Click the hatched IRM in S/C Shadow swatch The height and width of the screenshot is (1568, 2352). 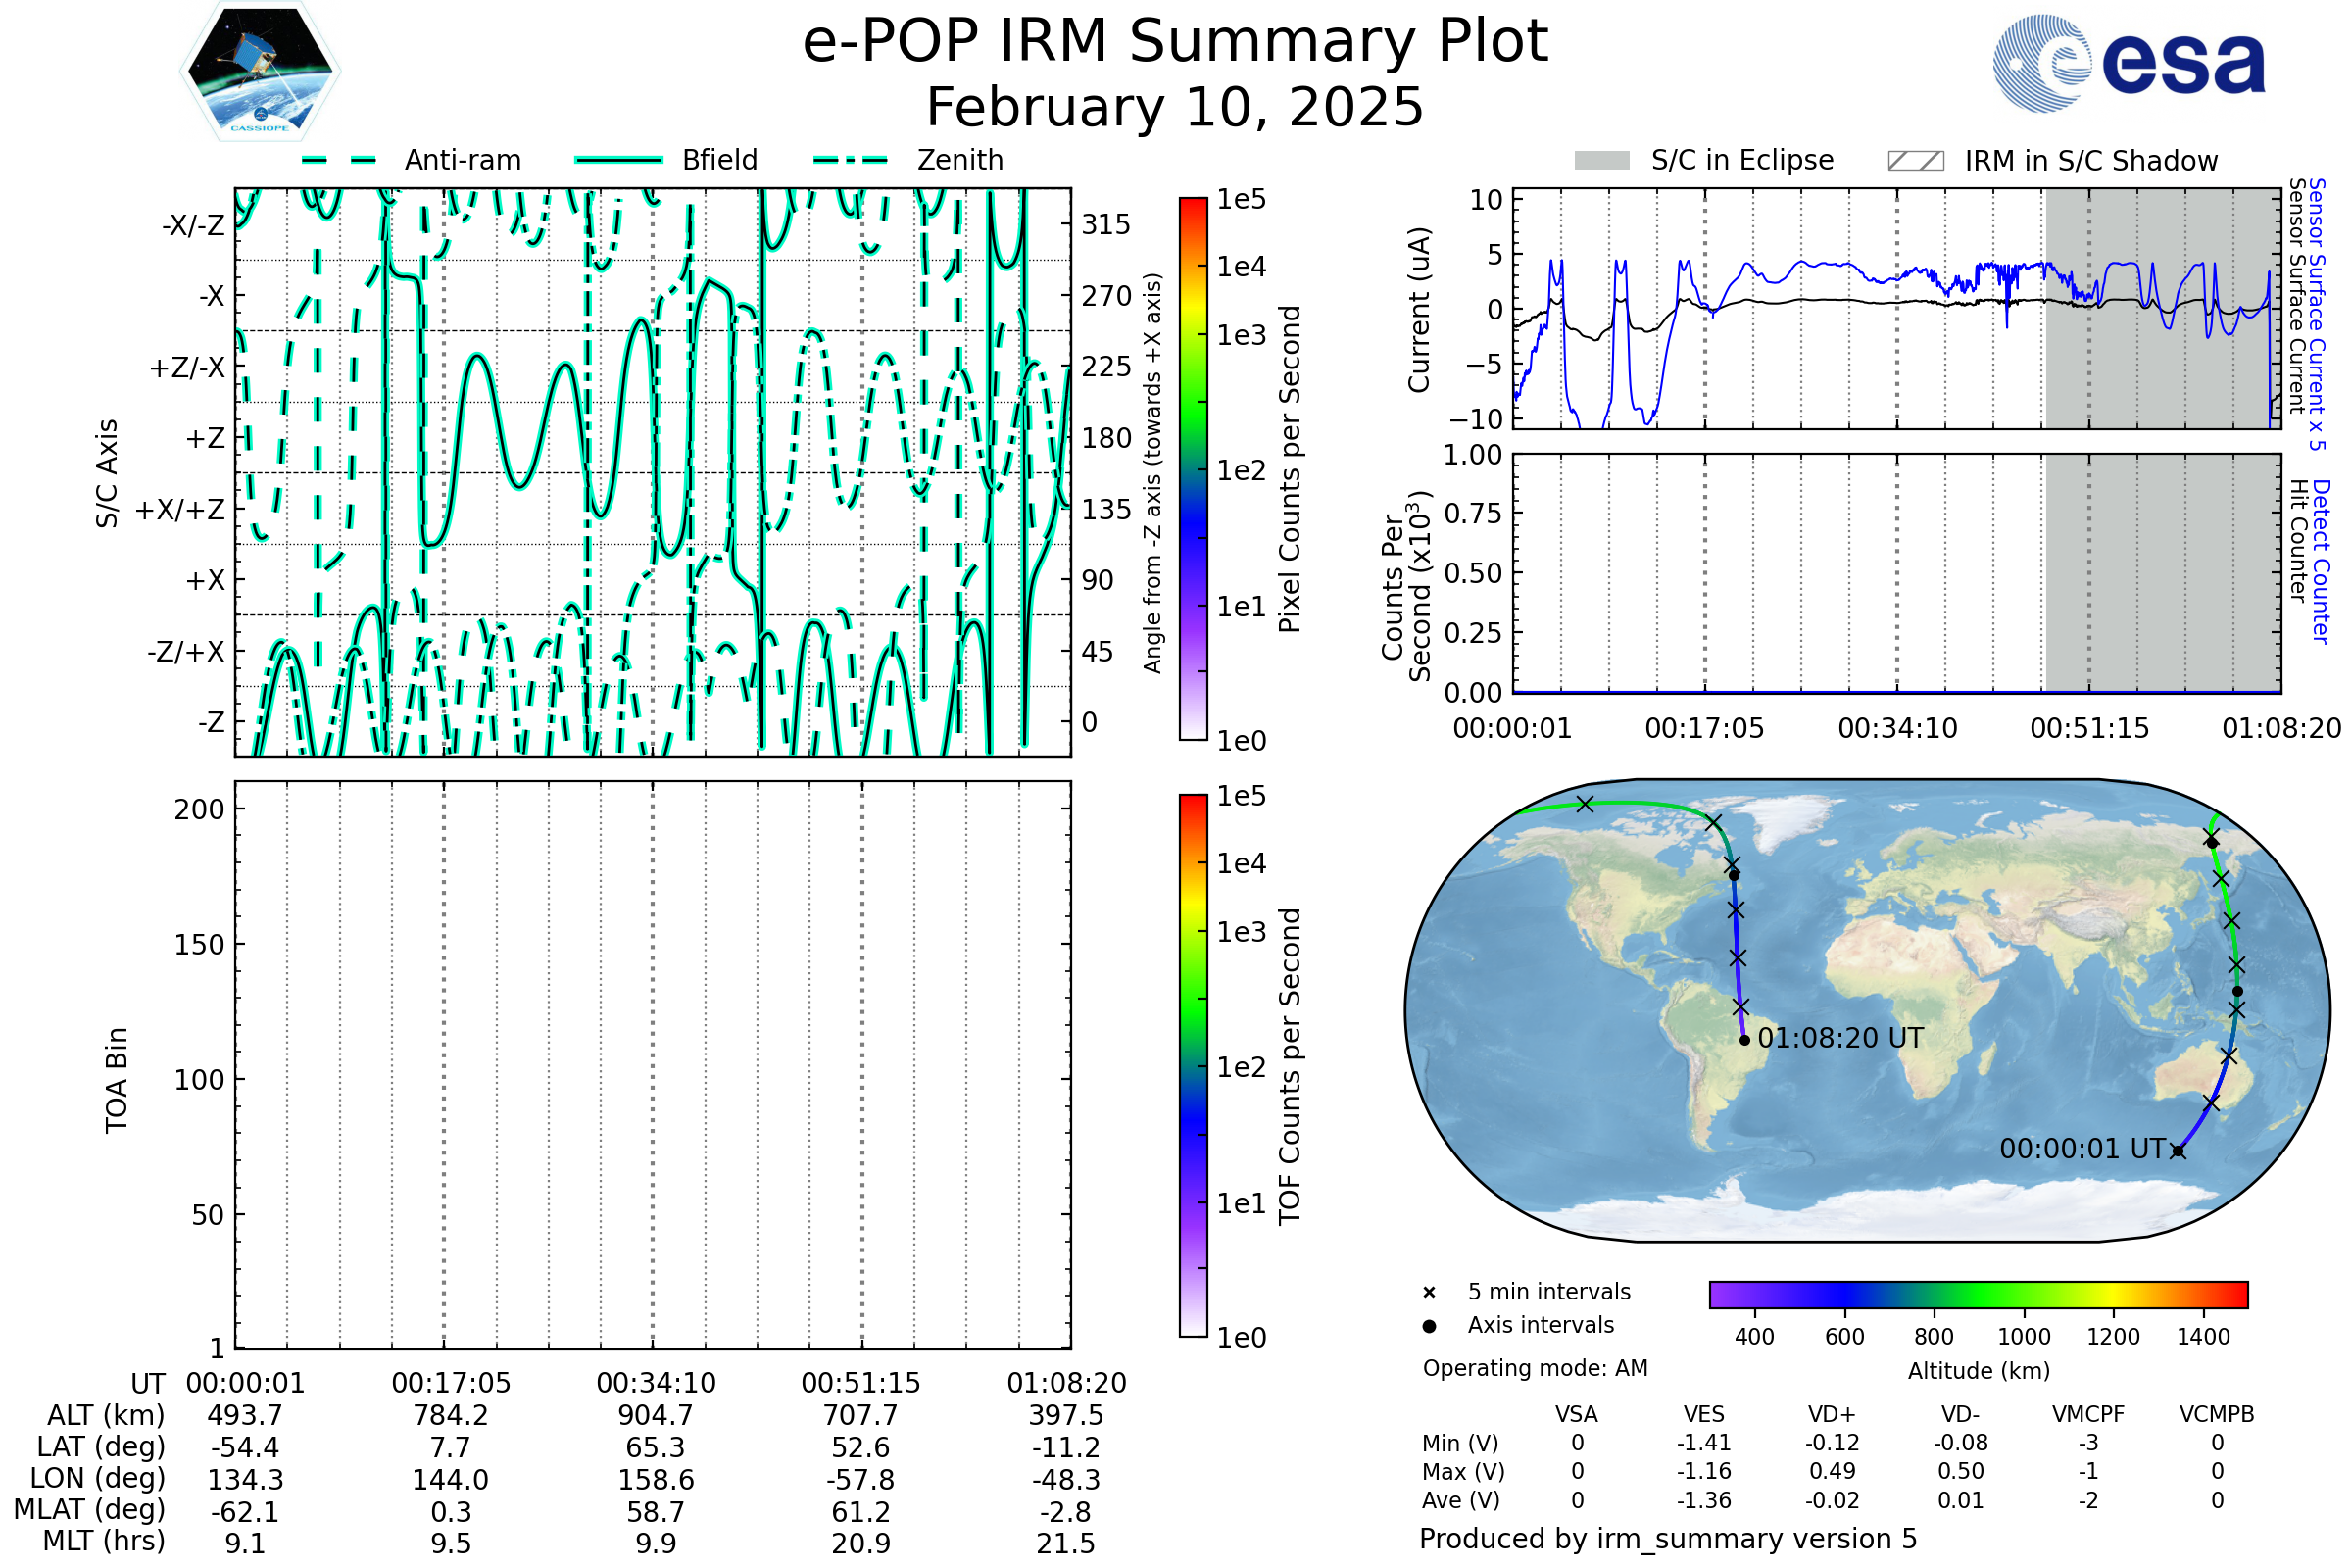1915,161
